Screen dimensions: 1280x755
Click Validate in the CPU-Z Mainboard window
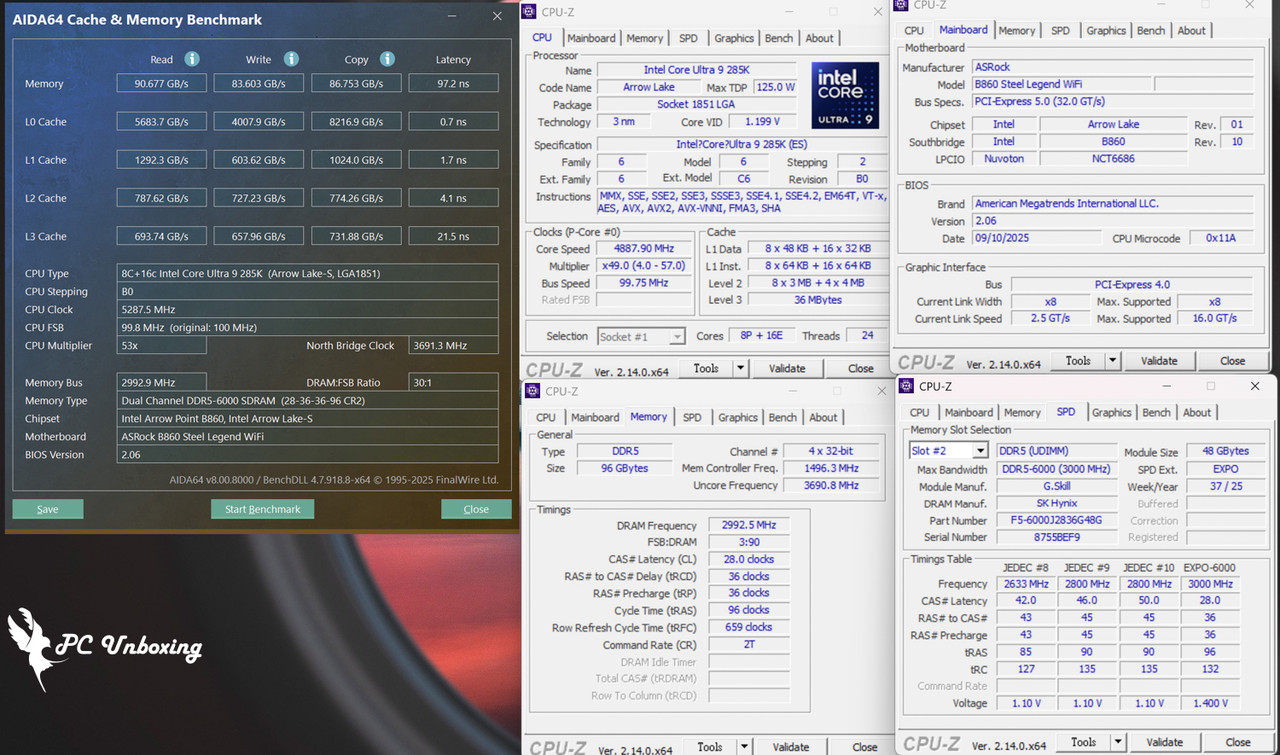coord(1159,361)
